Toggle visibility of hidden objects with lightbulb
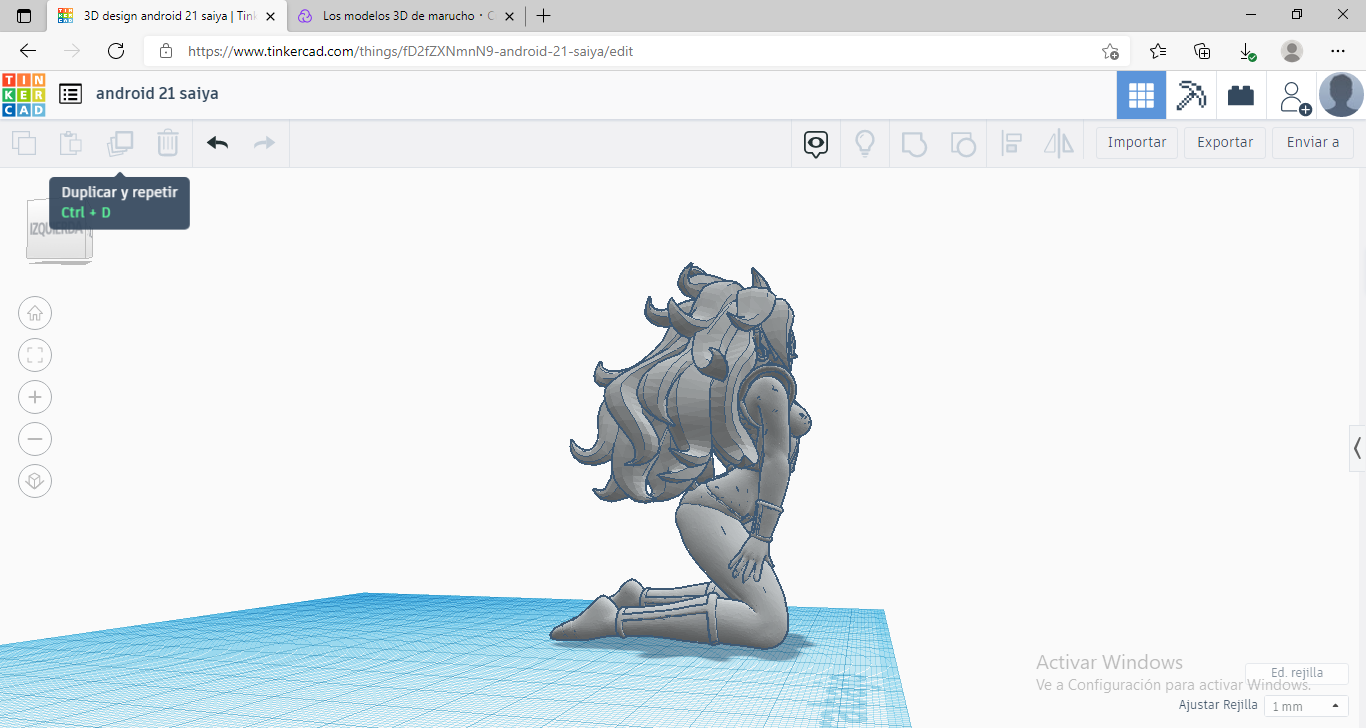Screen dimensions: 1366x728 tap(865, 143)
